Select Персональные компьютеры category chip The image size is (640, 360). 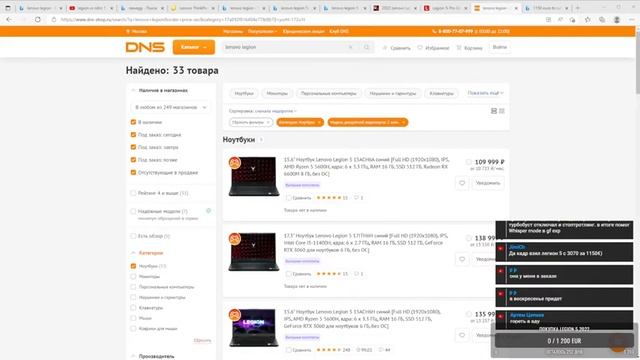[x=329, y=93]
